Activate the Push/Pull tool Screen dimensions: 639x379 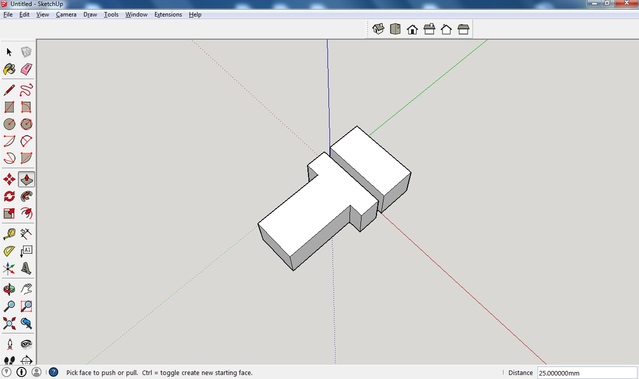(26, 179)
